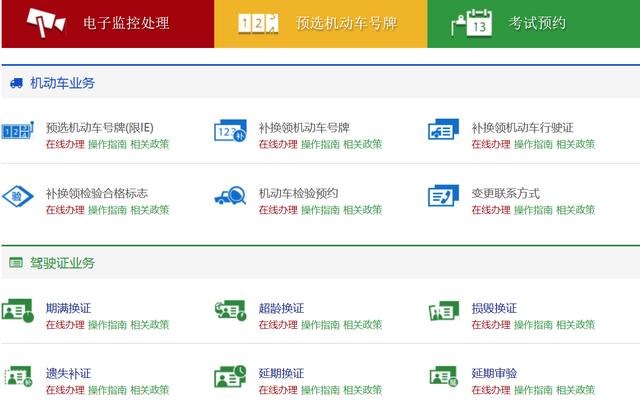640x400 pixels.
Task: Click the surveillance camera icon in red banner
Action: pos(46,22)
